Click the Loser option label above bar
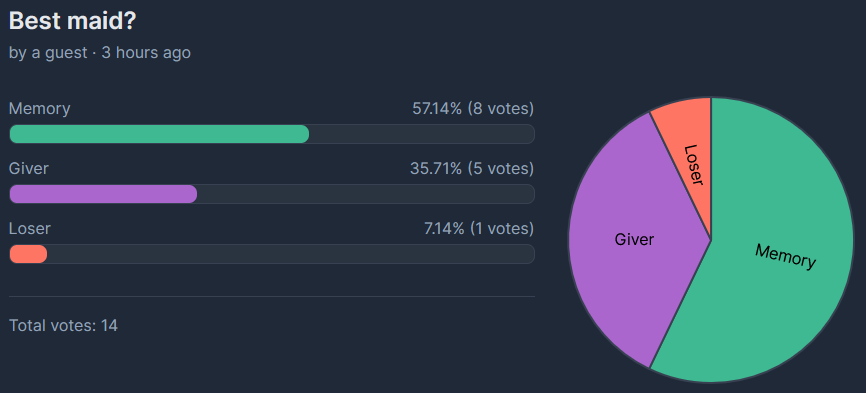 pyautogui.click(x=30, y=229)
